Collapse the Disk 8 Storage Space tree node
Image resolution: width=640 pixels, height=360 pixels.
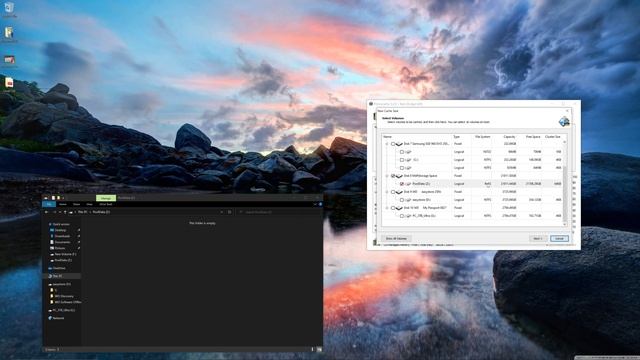[387, 176]
